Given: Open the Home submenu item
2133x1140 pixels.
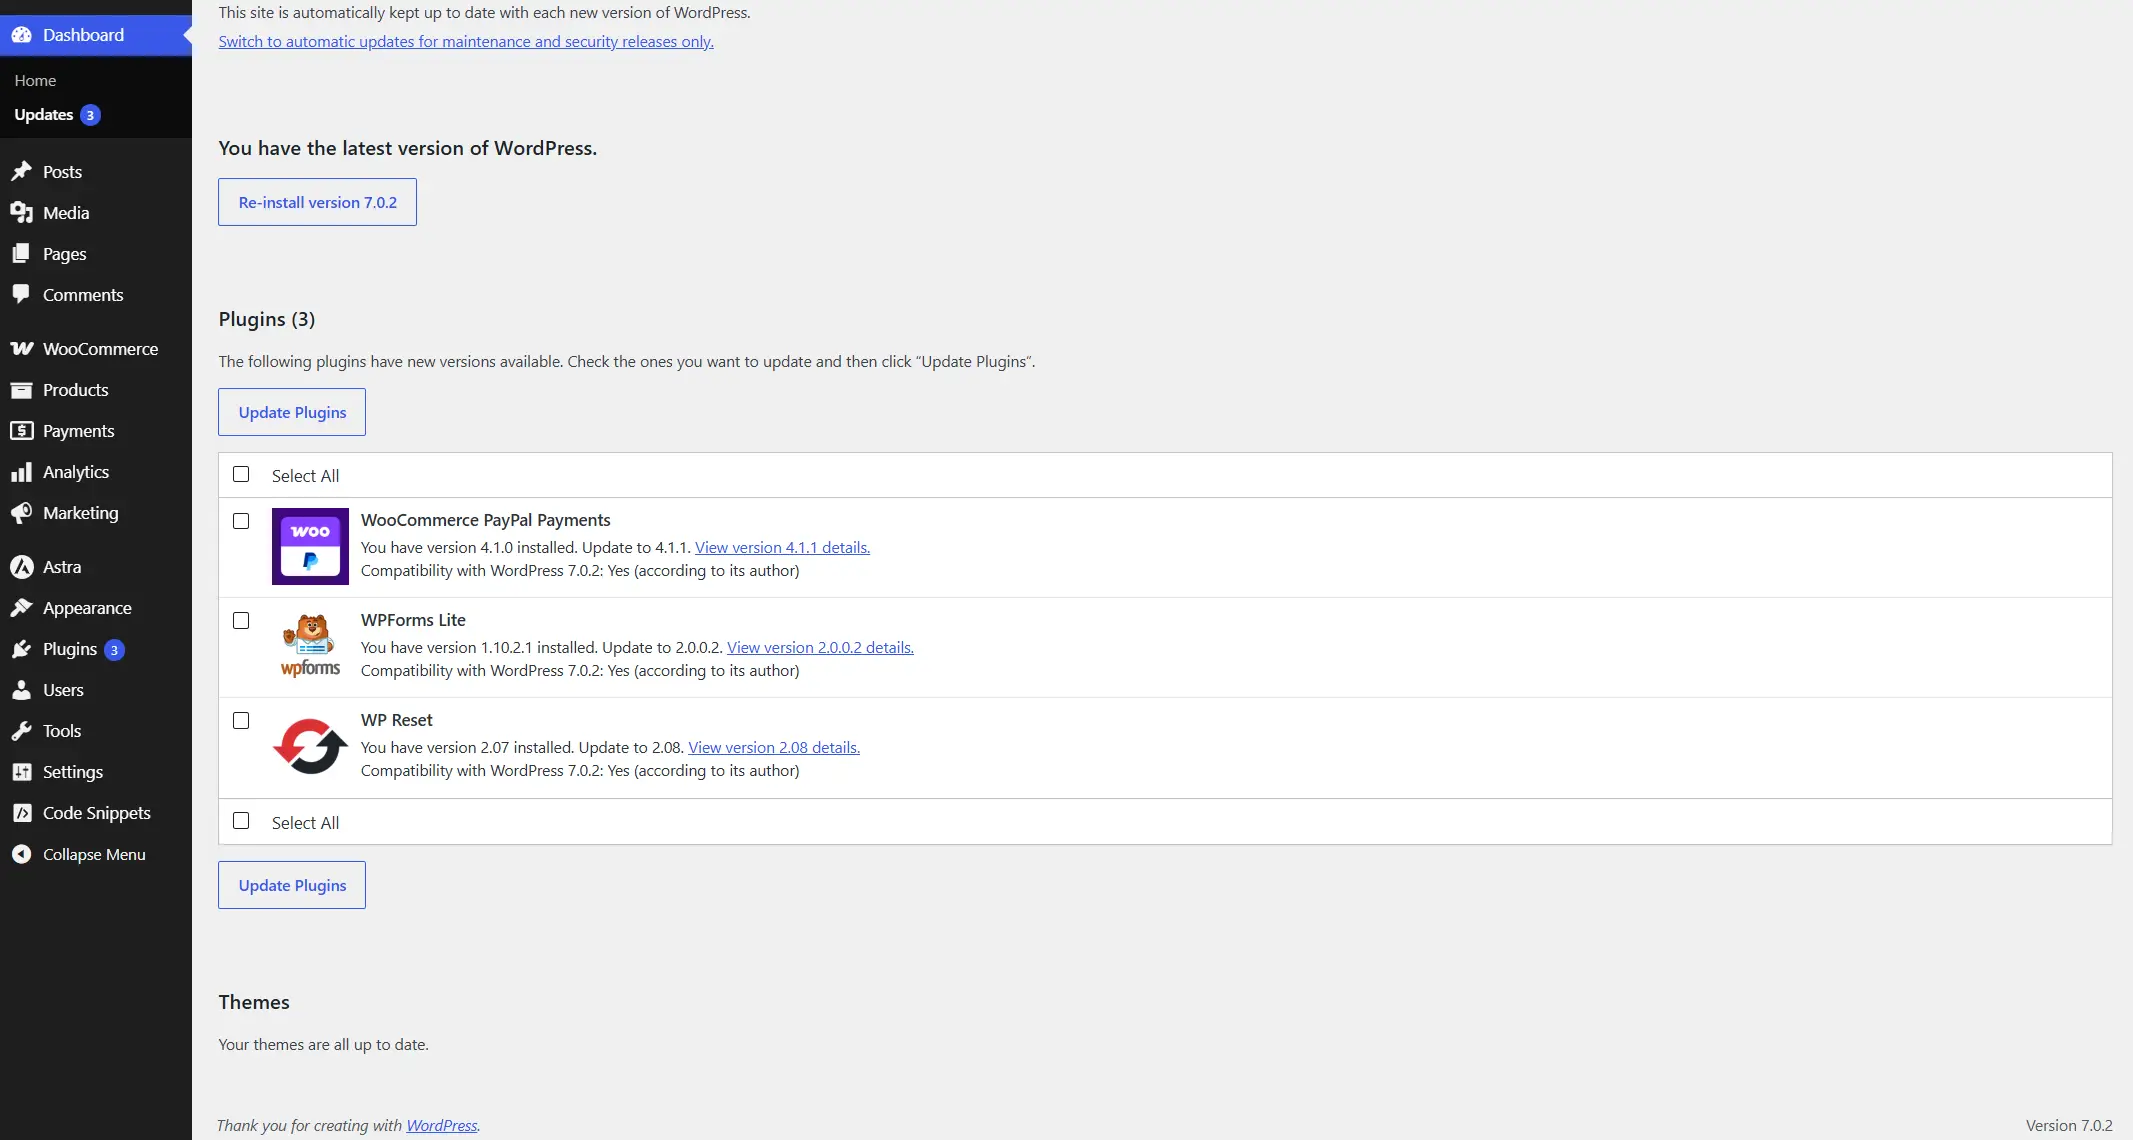Looking at the screenshot, I should 35,80.
